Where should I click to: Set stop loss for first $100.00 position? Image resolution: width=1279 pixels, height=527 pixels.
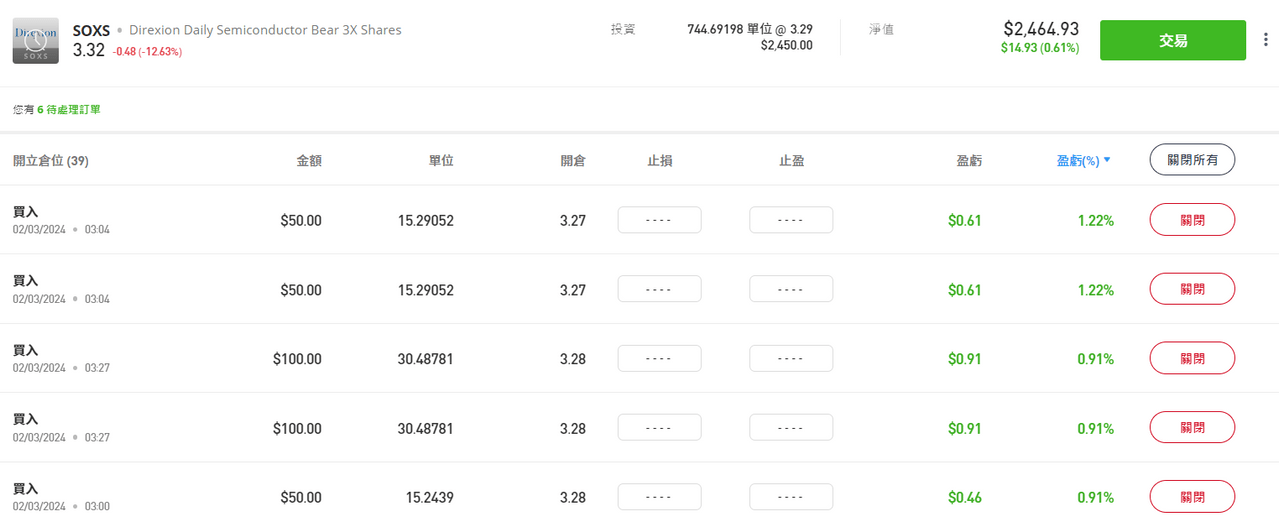click(659, 358)
